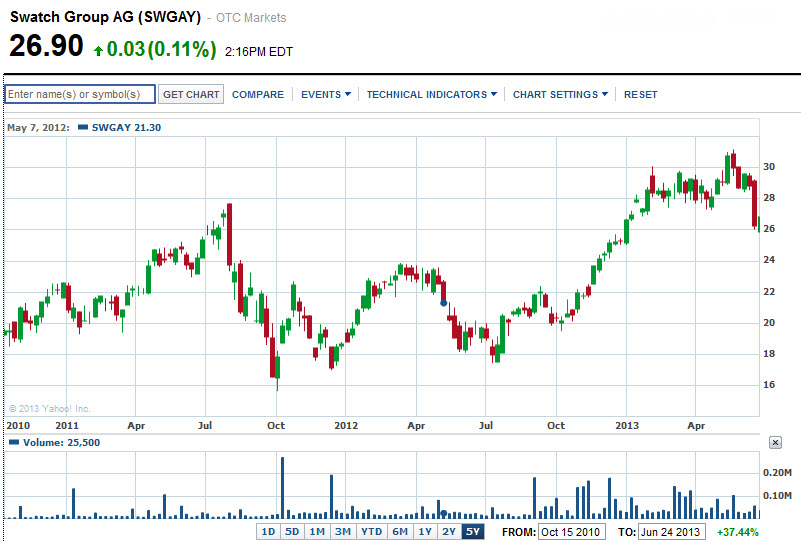
Task: Select the 3M time range
Action: click(x=342, y=531)
